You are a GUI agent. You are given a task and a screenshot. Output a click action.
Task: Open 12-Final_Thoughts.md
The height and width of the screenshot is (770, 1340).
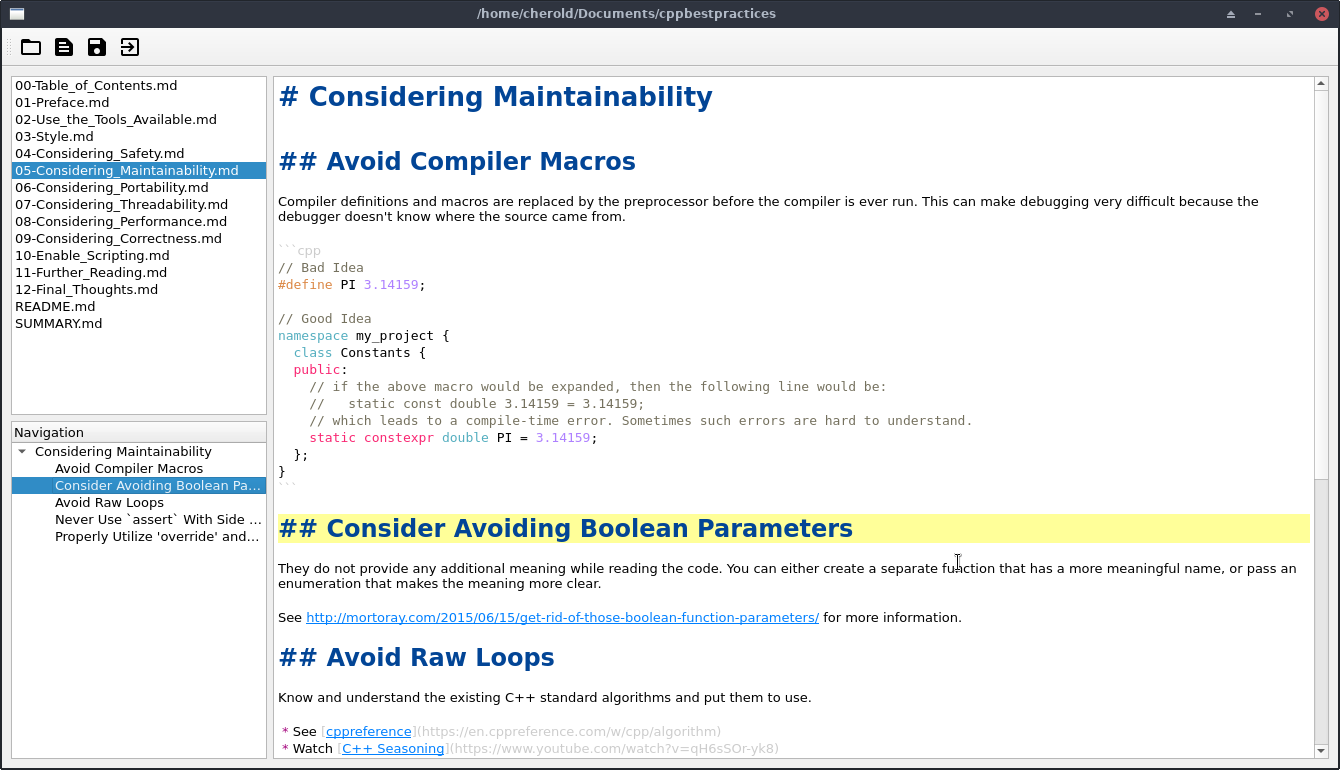click(x=139, y=290)
